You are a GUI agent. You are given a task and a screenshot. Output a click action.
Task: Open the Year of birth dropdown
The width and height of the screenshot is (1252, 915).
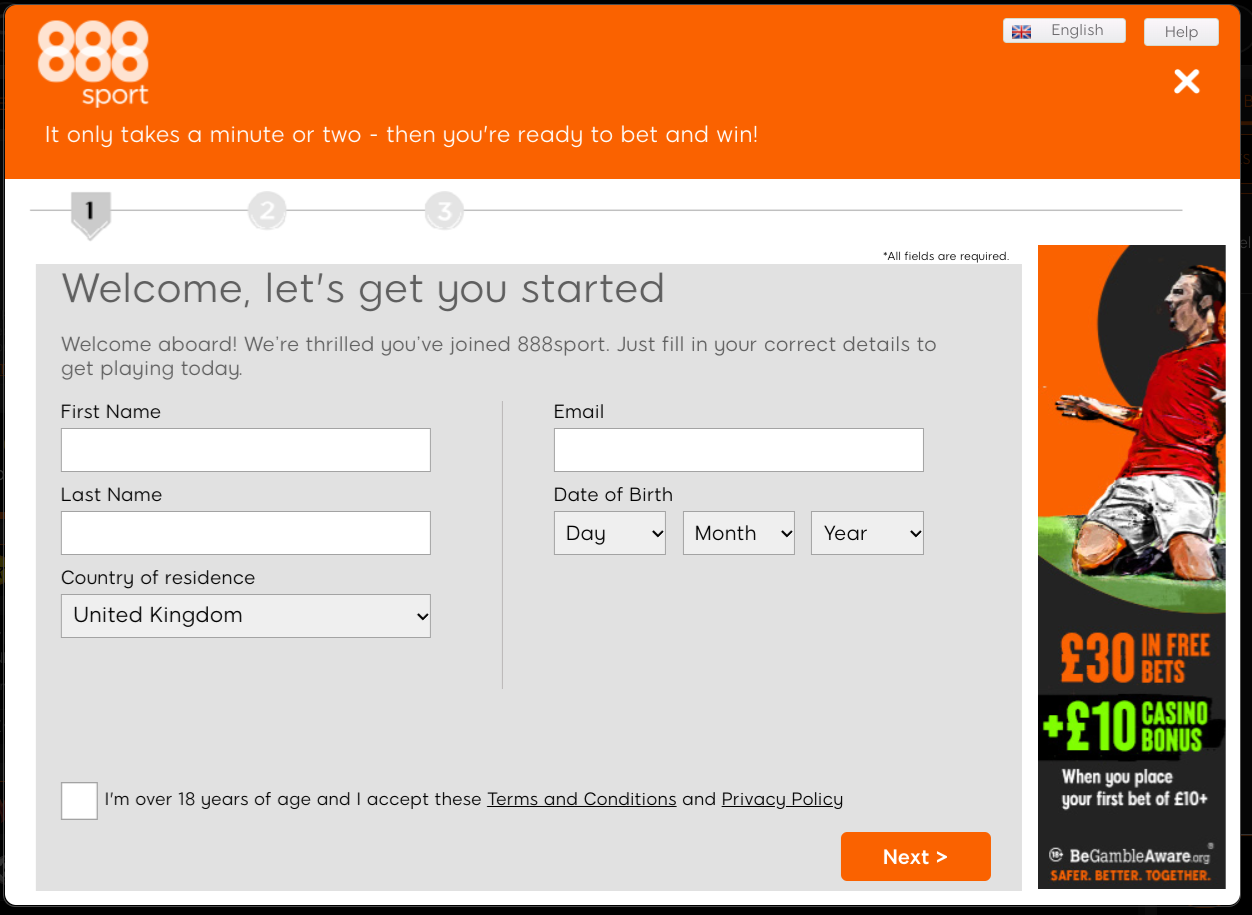click(867, 533)
